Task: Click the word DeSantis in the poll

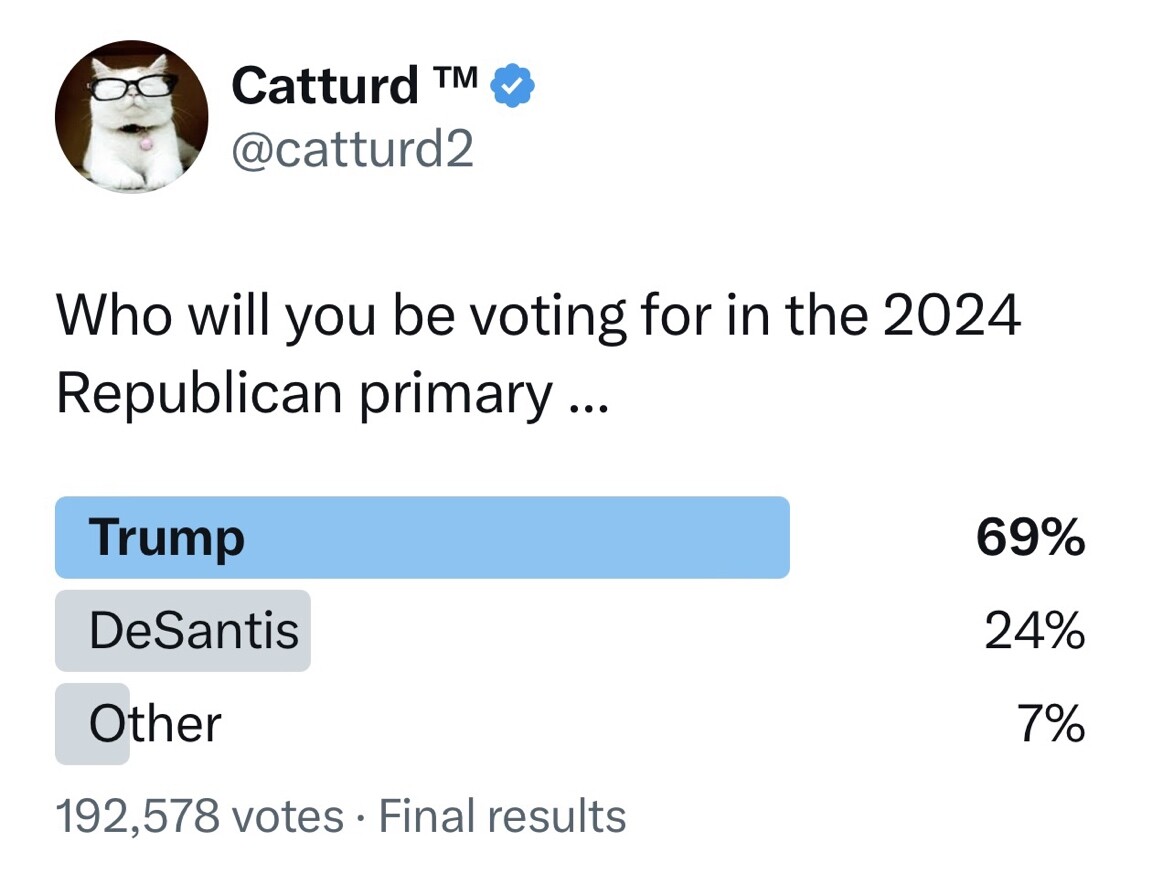Action: (194, 631)
